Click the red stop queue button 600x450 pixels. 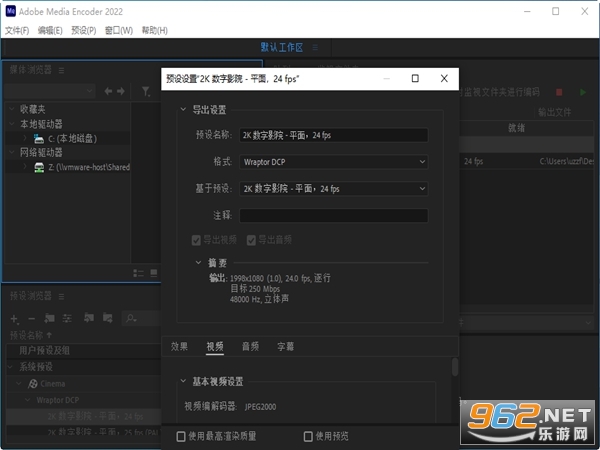coord(559,92)
